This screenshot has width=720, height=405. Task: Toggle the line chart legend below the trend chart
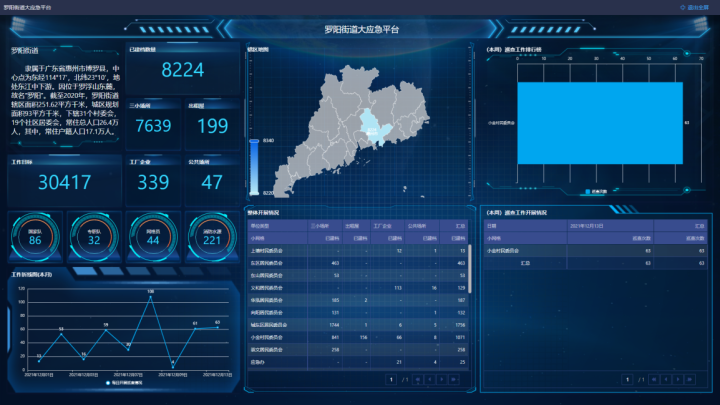(125, 382)
